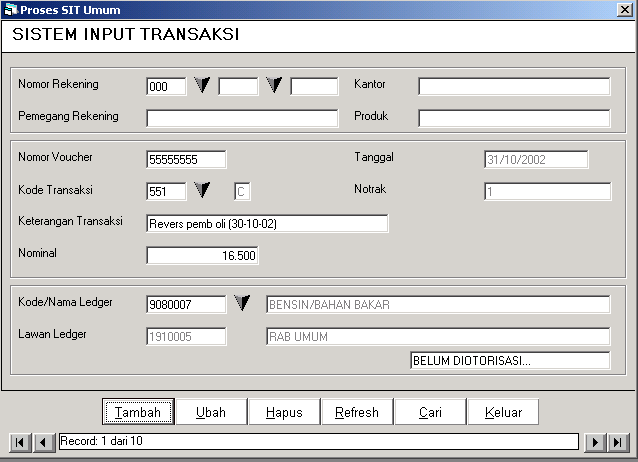Click the BENSIN/BAHAN BAKAR ledger name field

click(438, 304)
